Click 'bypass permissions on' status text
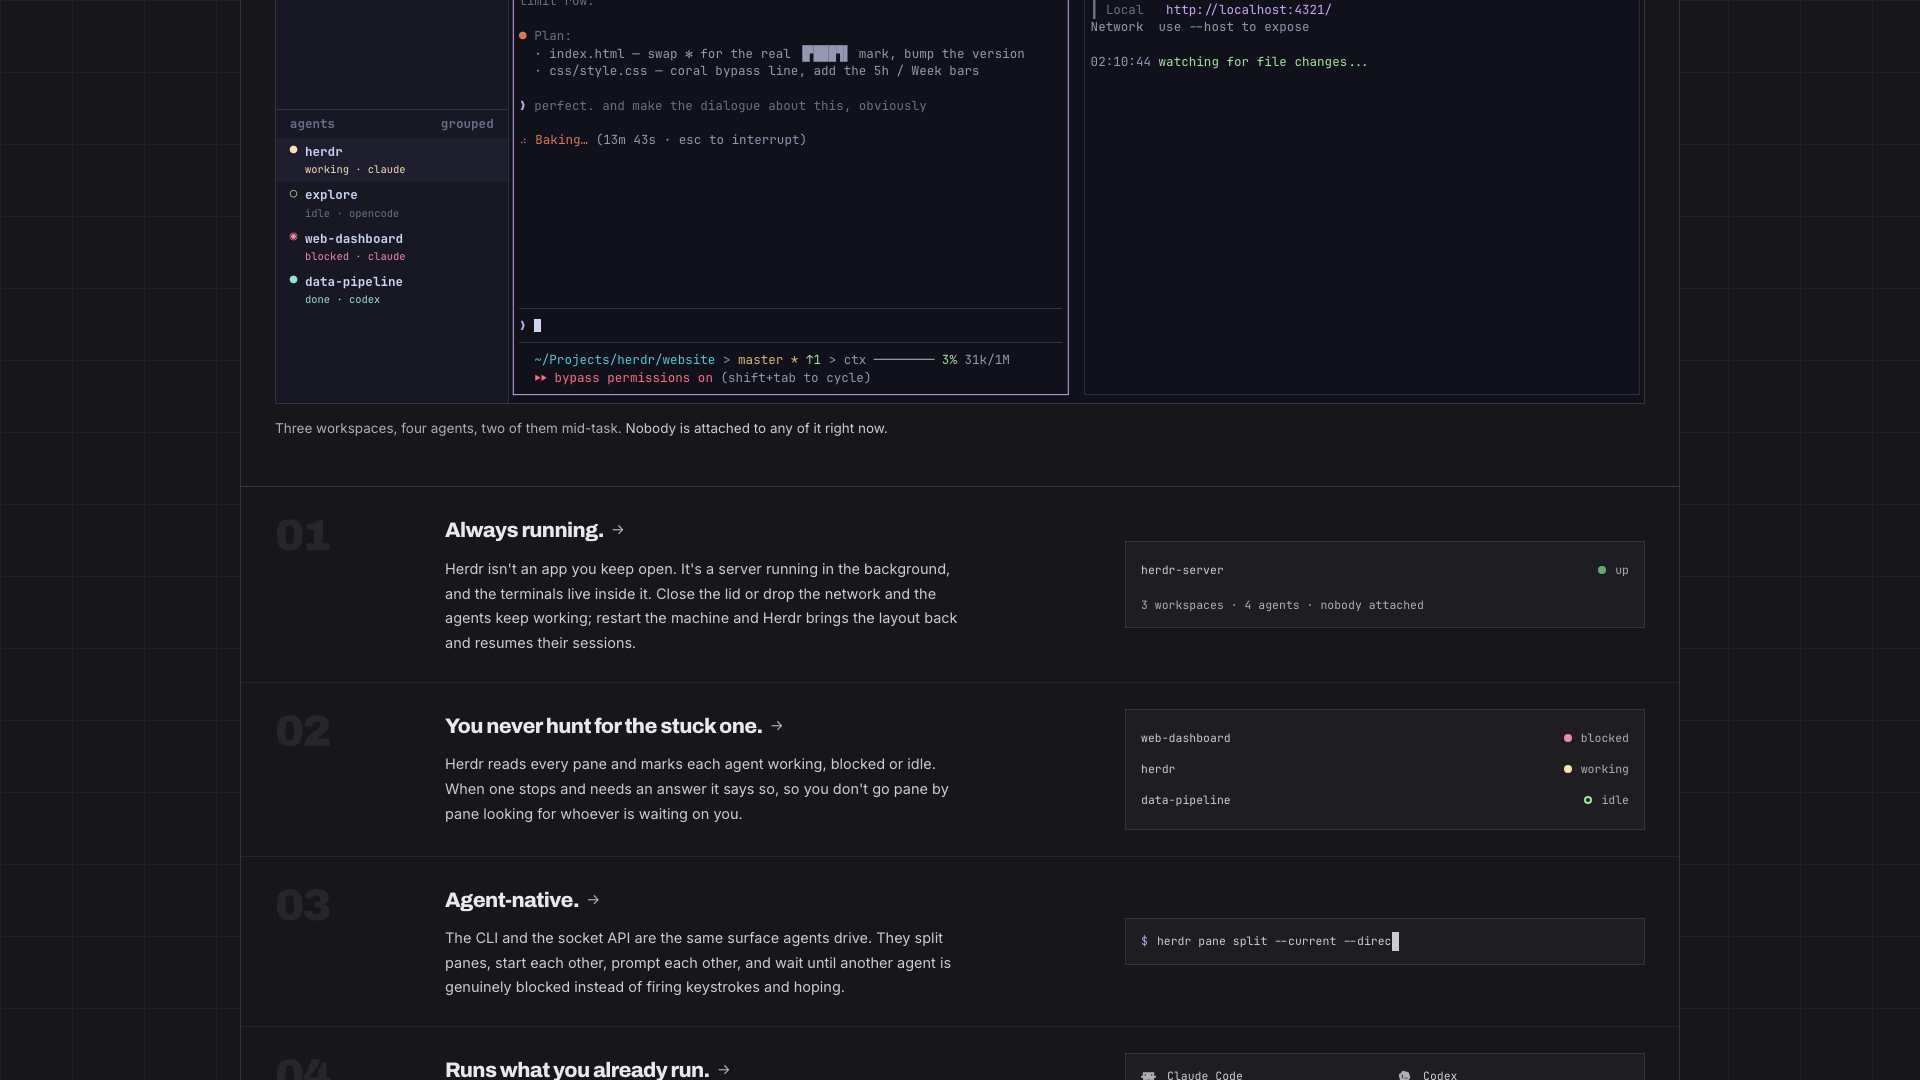The height and width of the screenshot is (1080, 1920). [633, 378]
